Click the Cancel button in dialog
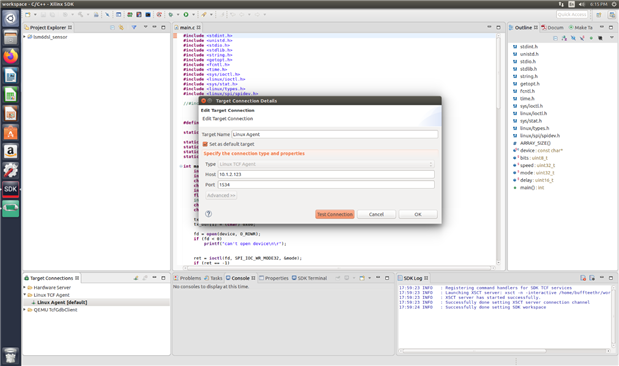This screenshot has width=619, height=366. (x=376, y=214)
